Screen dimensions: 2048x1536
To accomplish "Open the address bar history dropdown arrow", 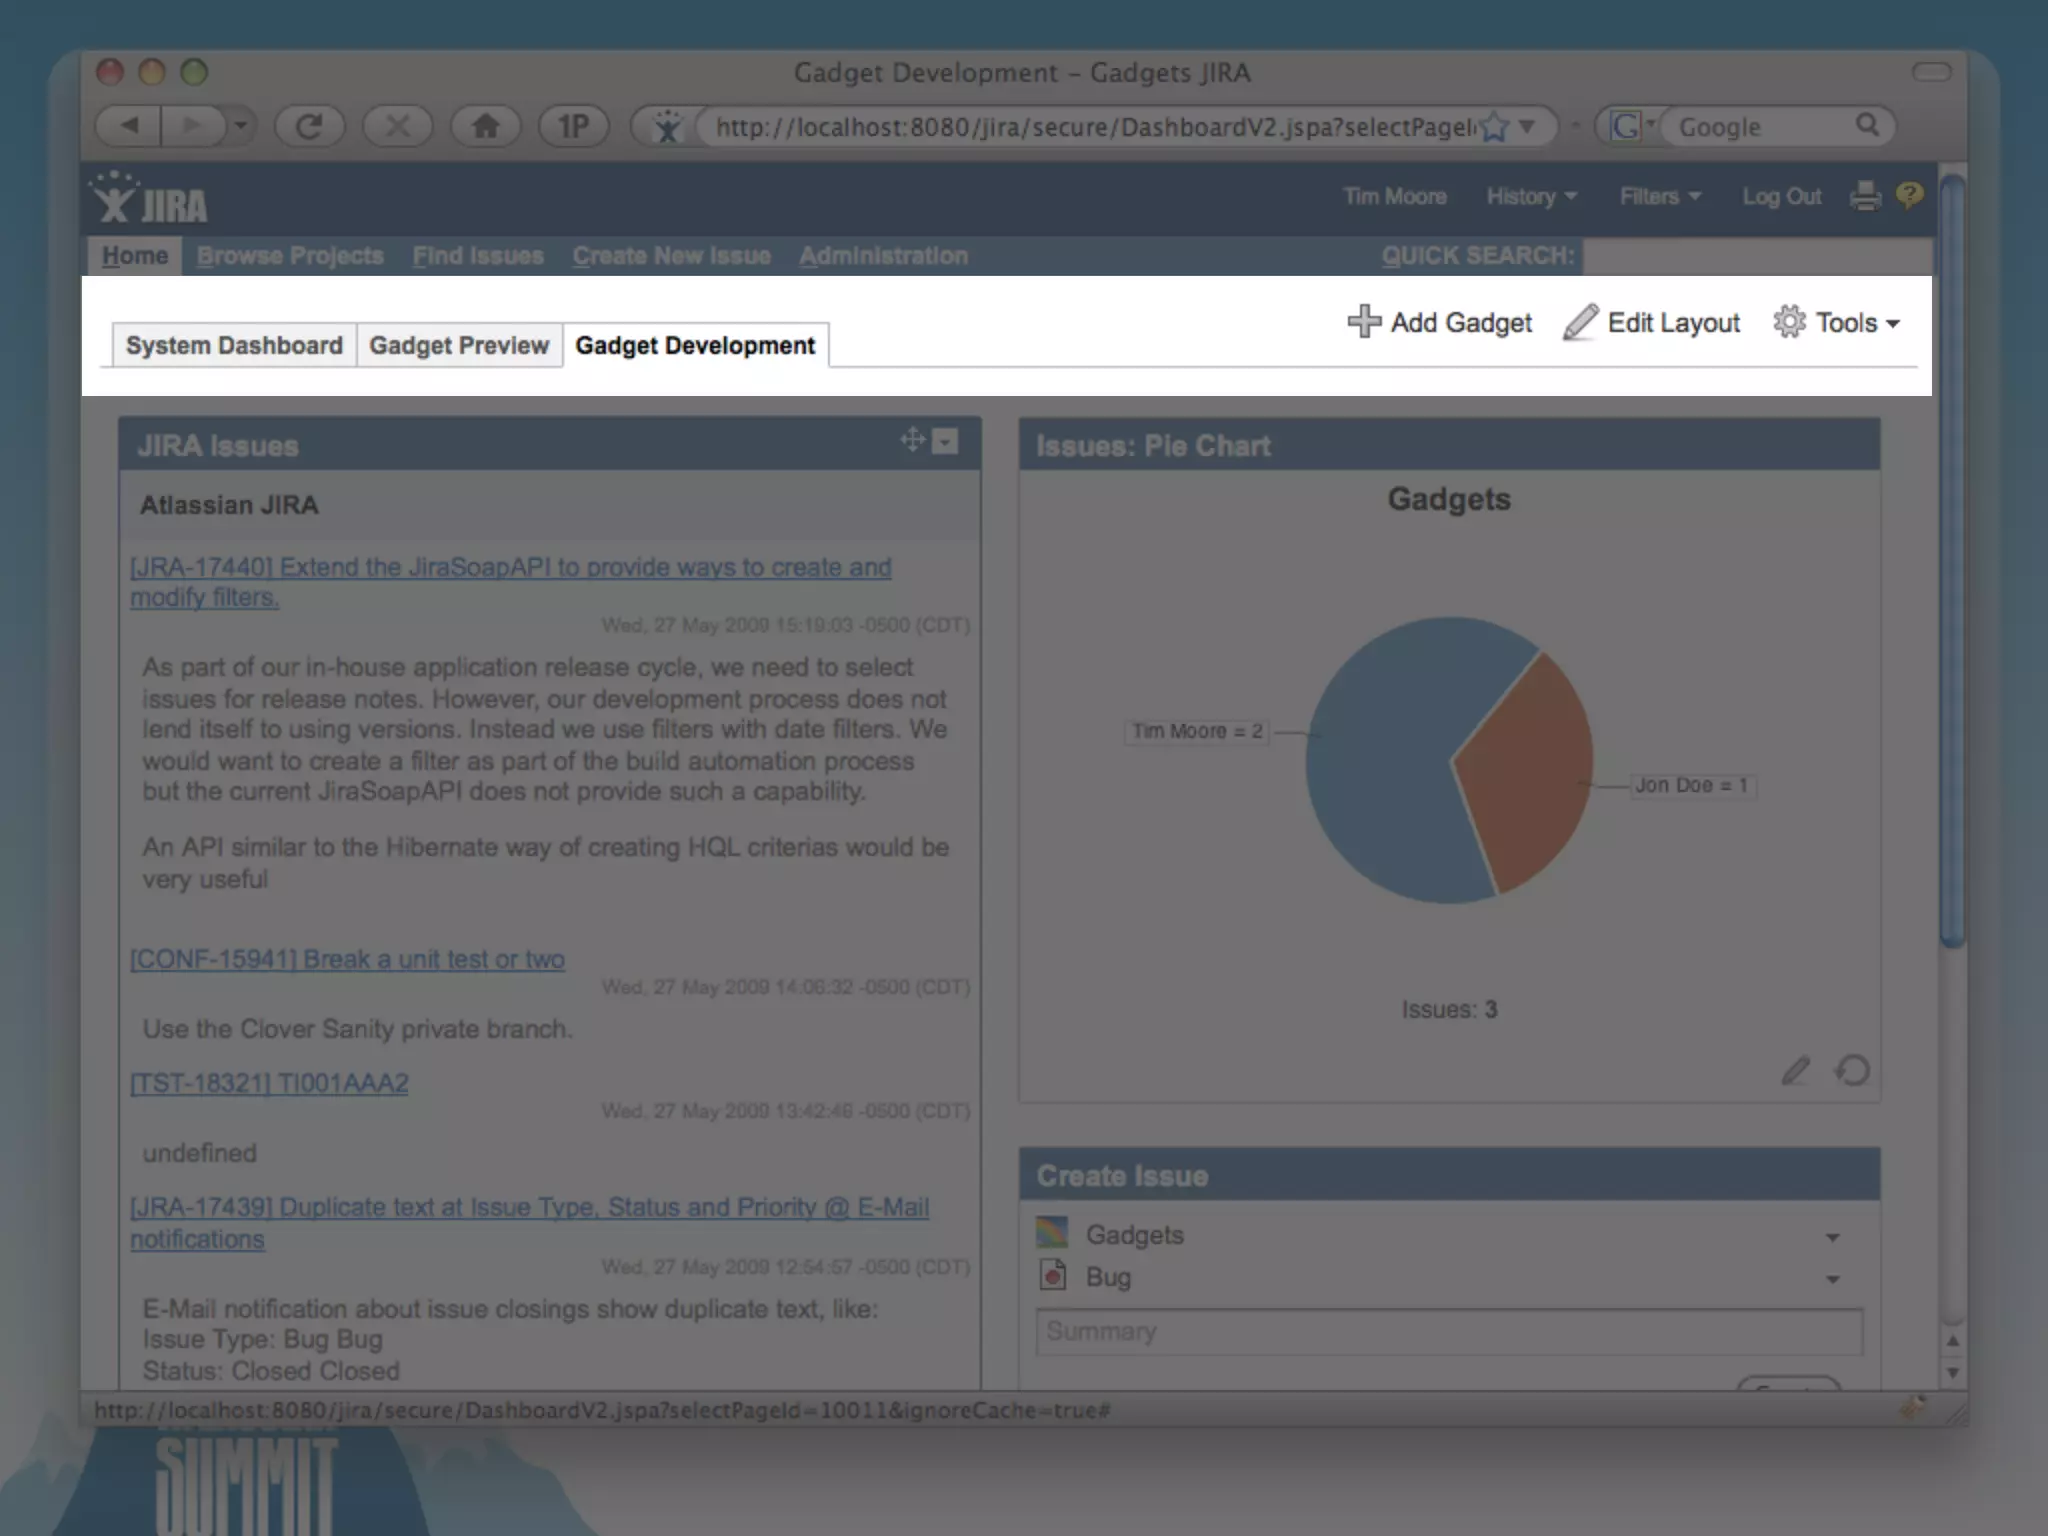I will (x=1527, y=127).
